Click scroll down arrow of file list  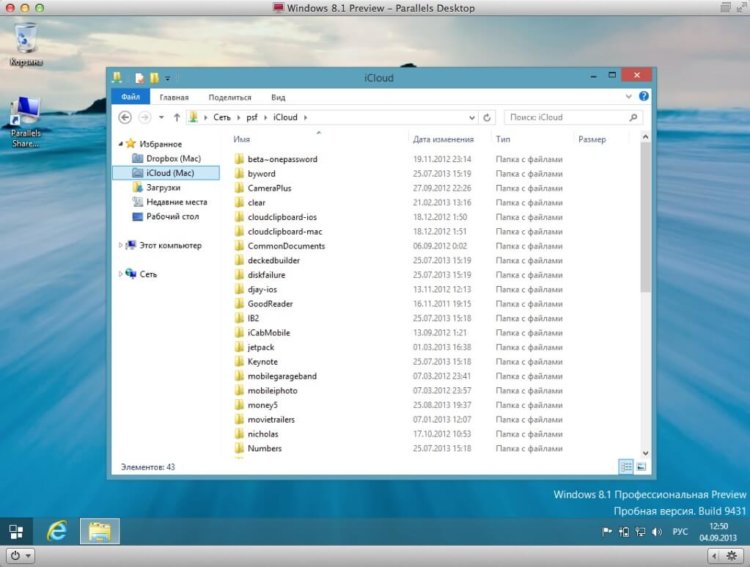[x=645, y=453]
